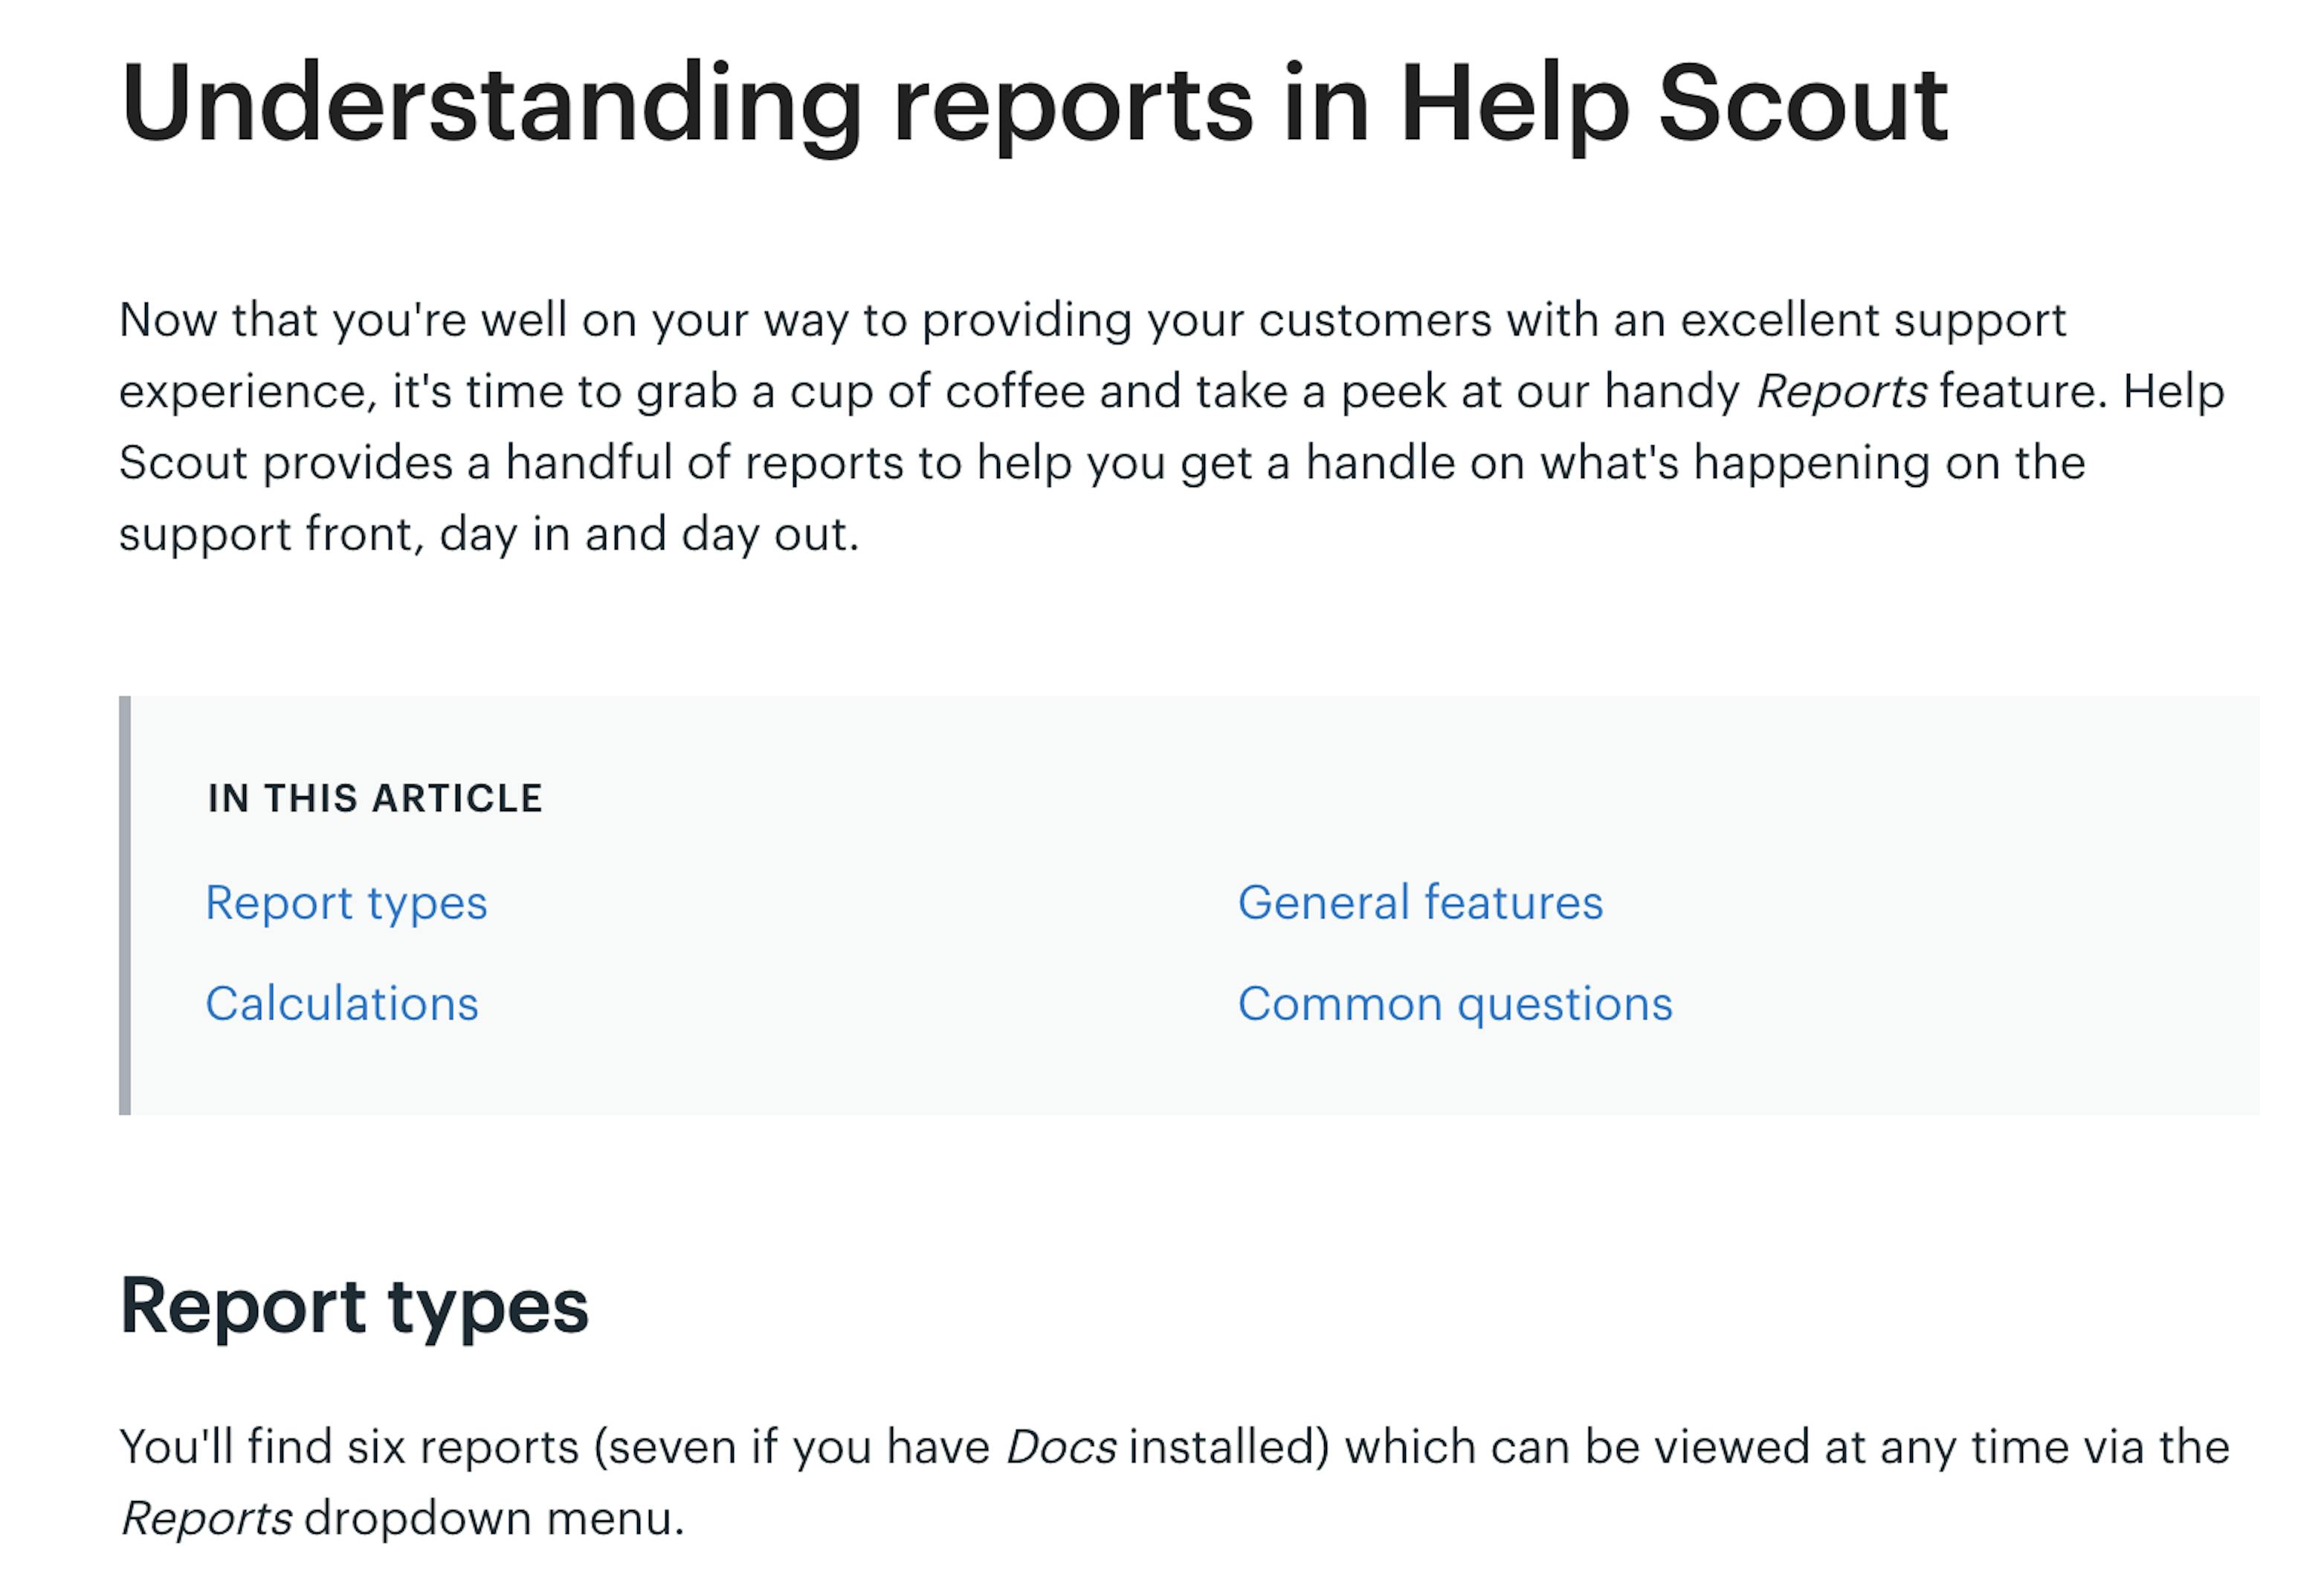Screen dimensions: 2324x1594
Task: Open the blue "Report types" contents link
Action: [x=346, y=903]
